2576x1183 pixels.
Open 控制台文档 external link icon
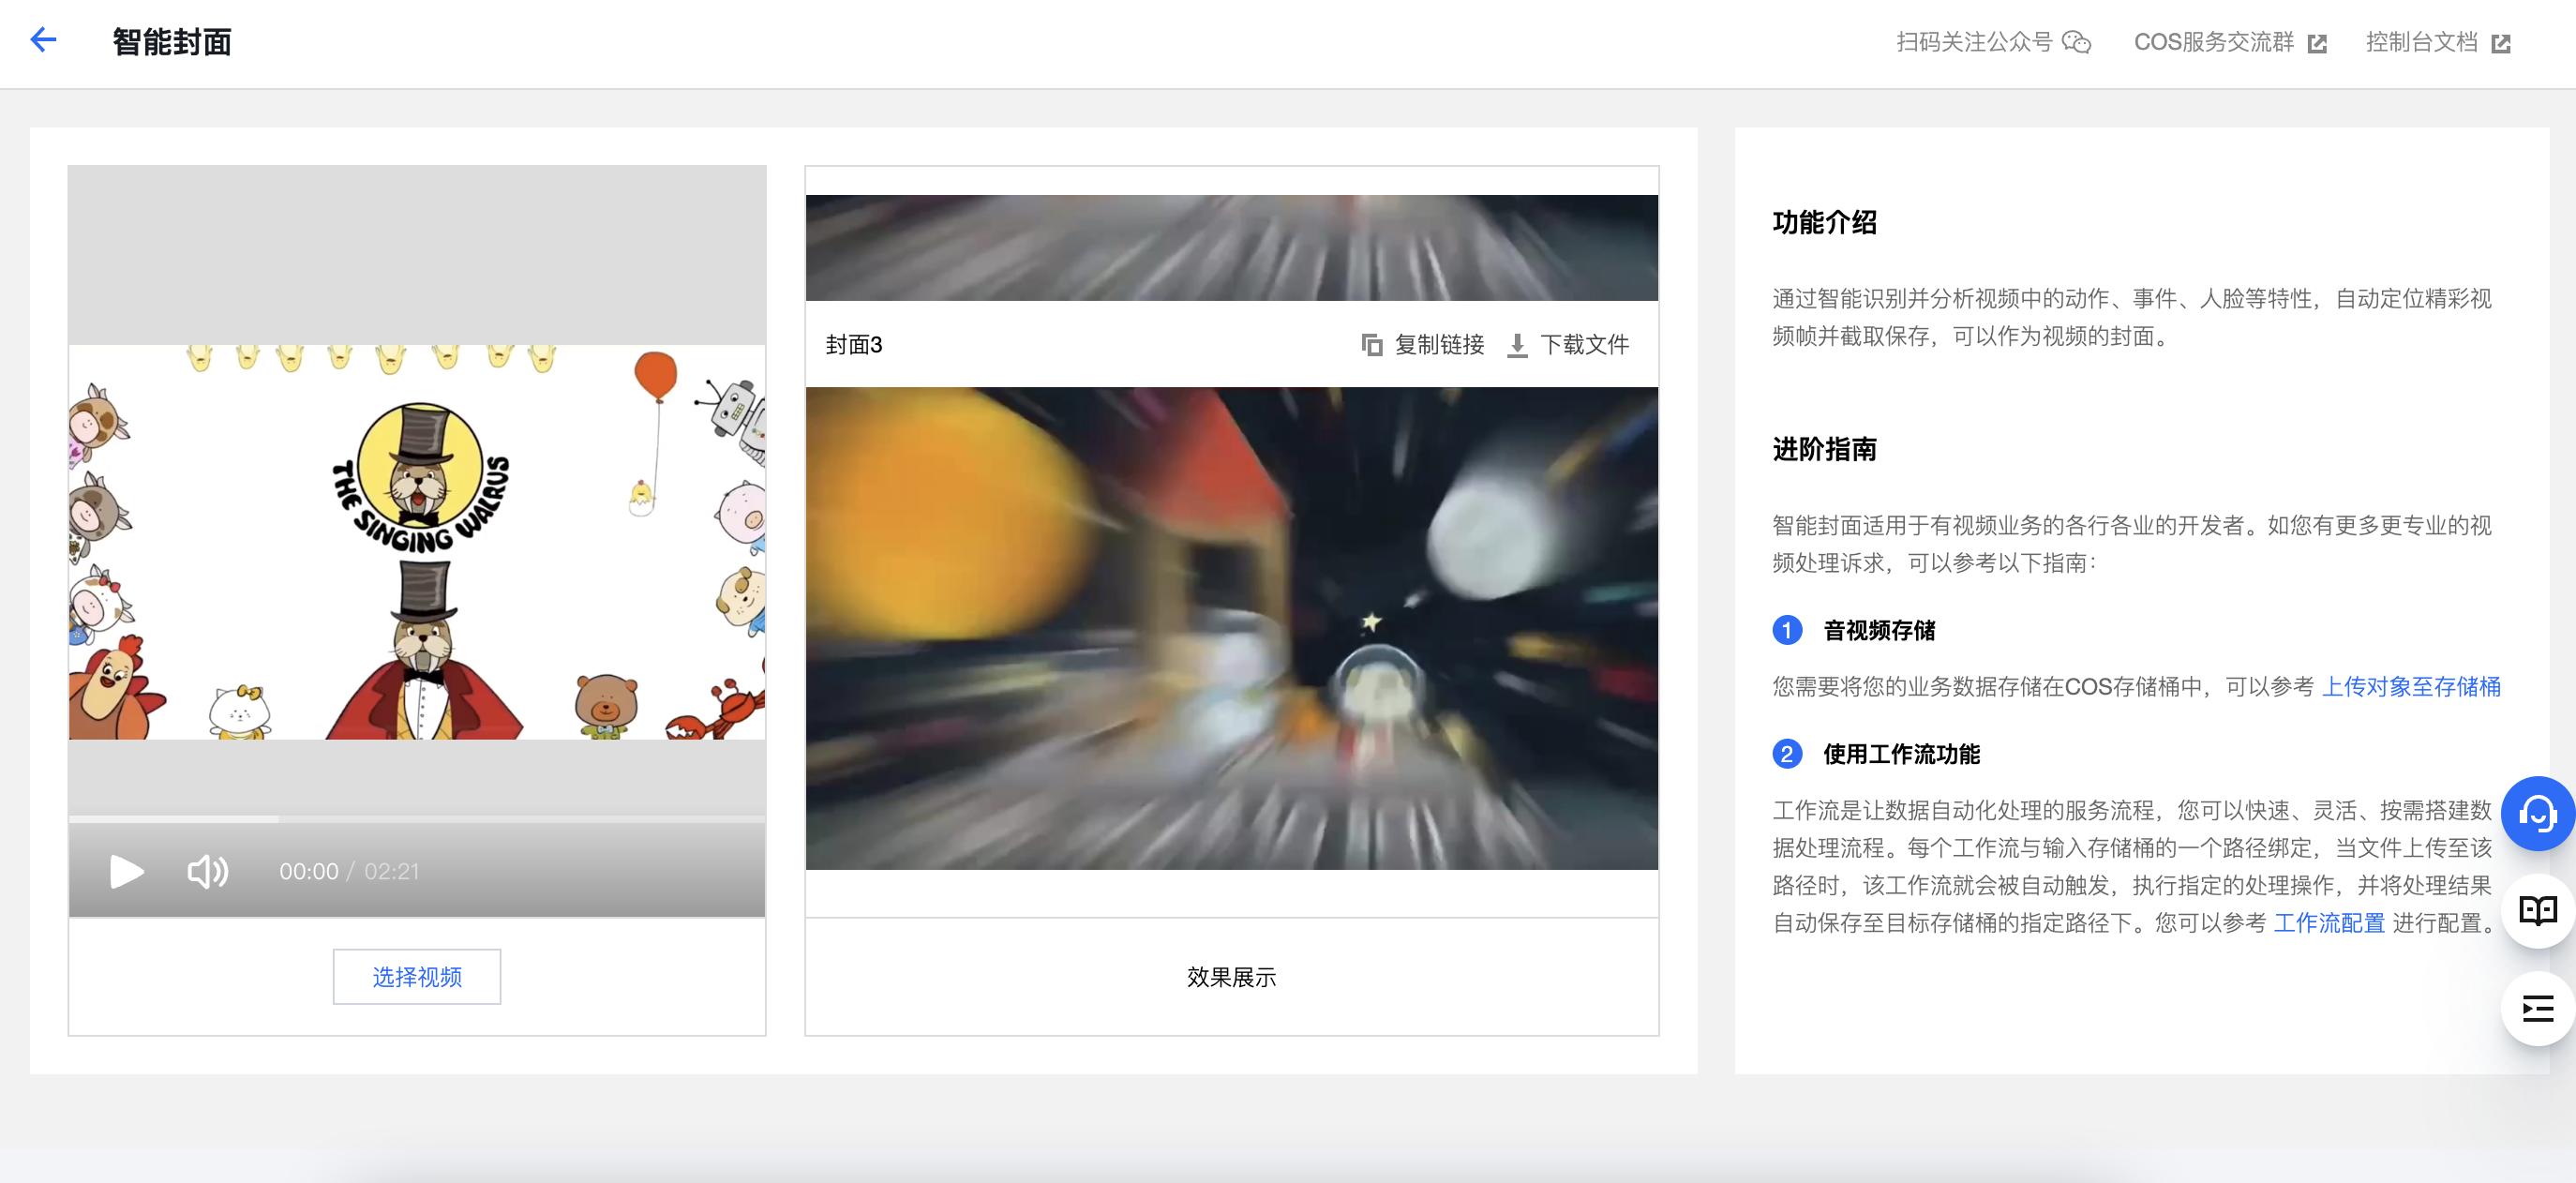(2501, 43)
